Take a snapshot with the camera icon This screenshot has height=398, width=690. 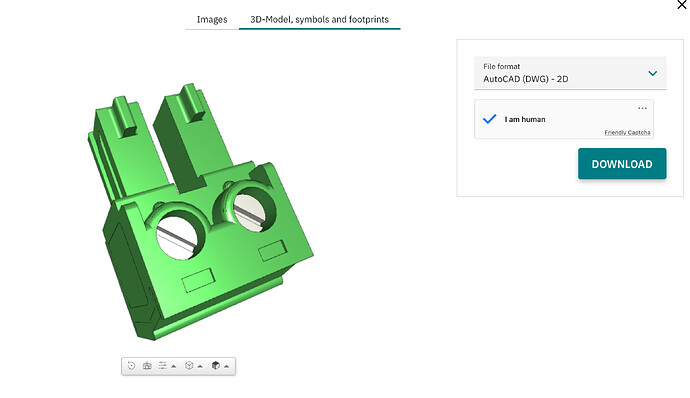[x=147, y=365]
